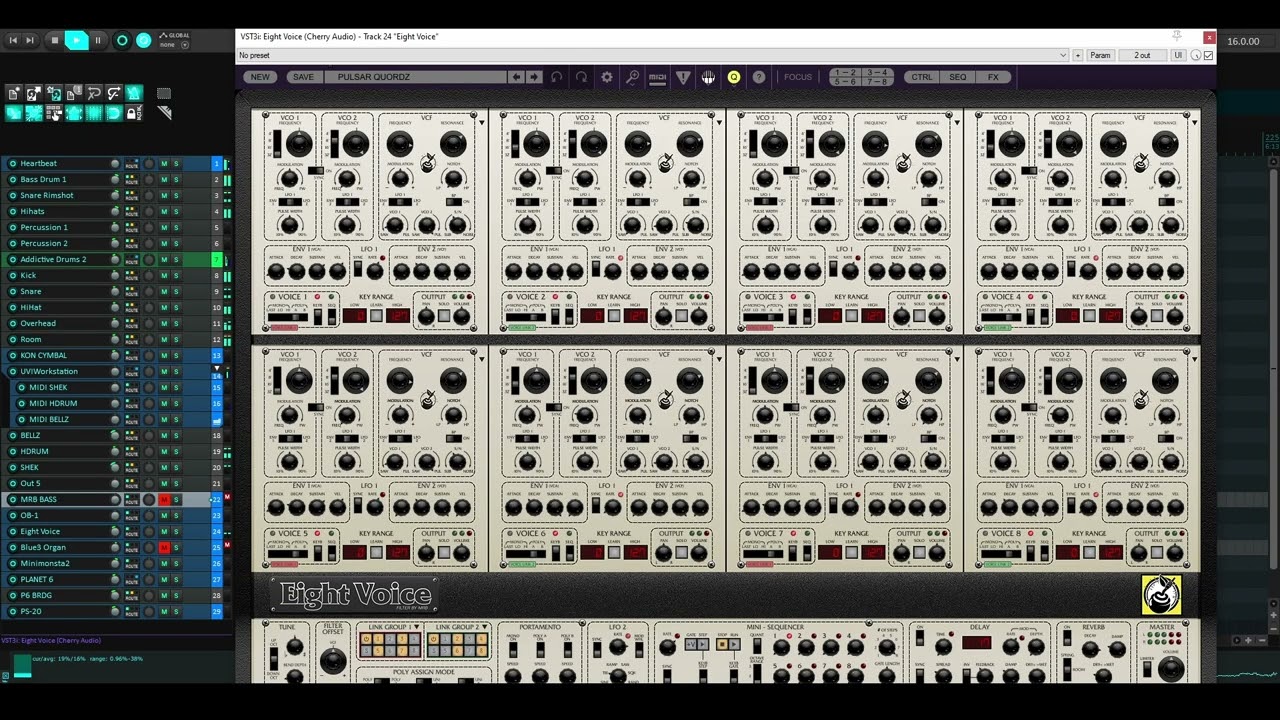Toggle the UI button in plugin header
This screenshot has width=1280, height=720.
click(x=1178, y=55)
